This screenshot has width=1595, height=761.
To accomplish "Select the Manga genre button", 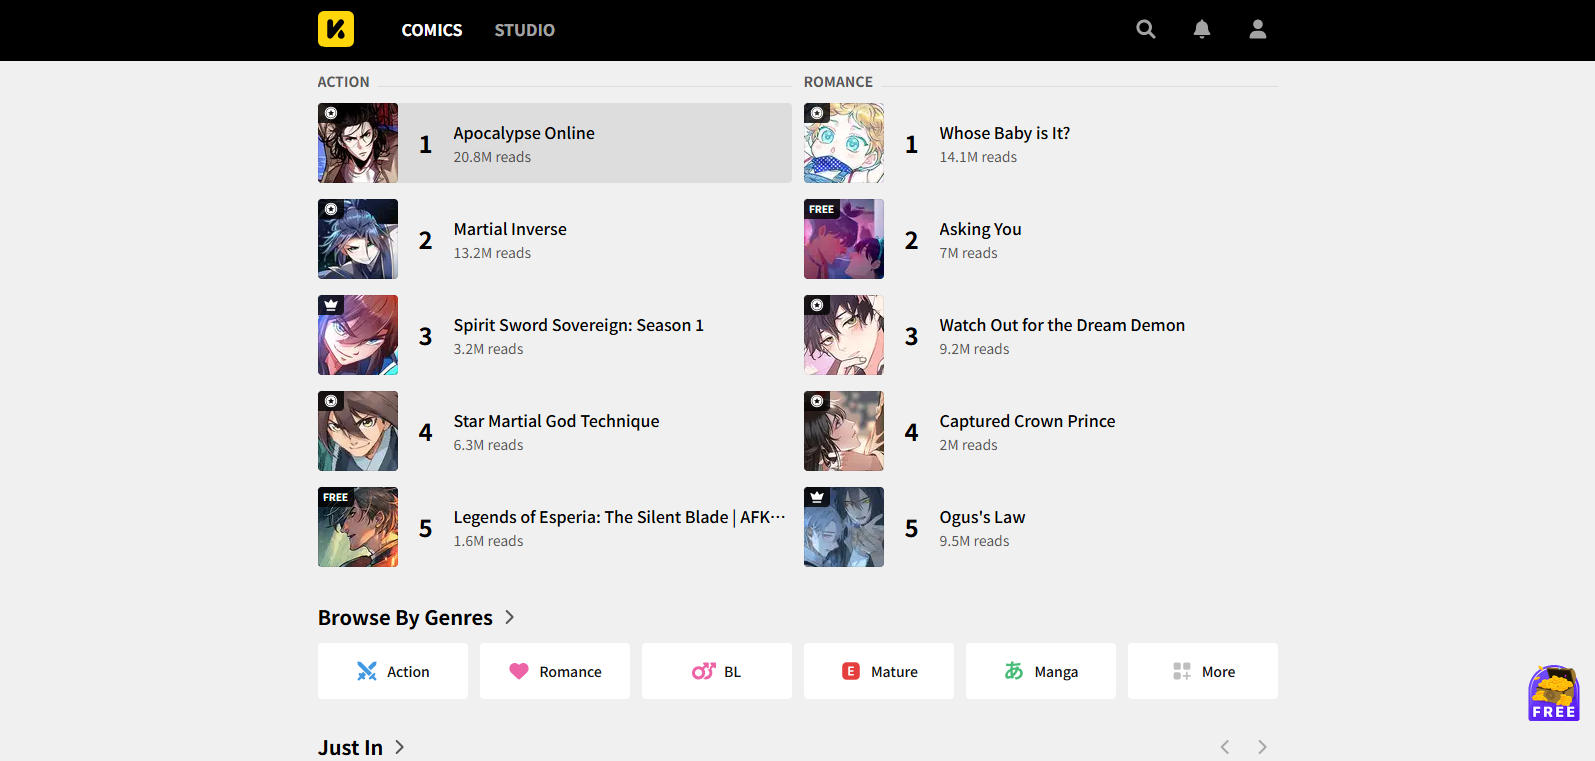I will 1041,671.
